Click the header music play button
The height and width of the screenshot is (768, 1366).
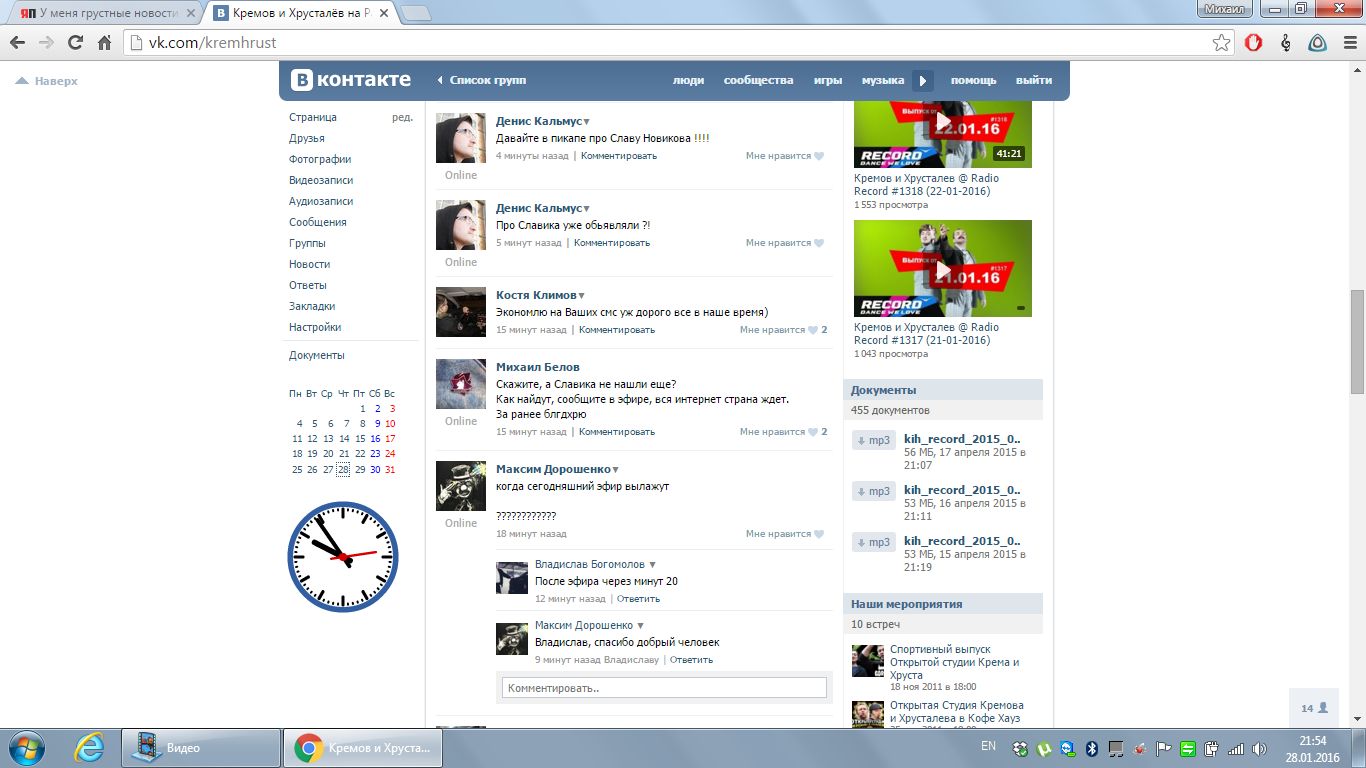tap(923, 80)
